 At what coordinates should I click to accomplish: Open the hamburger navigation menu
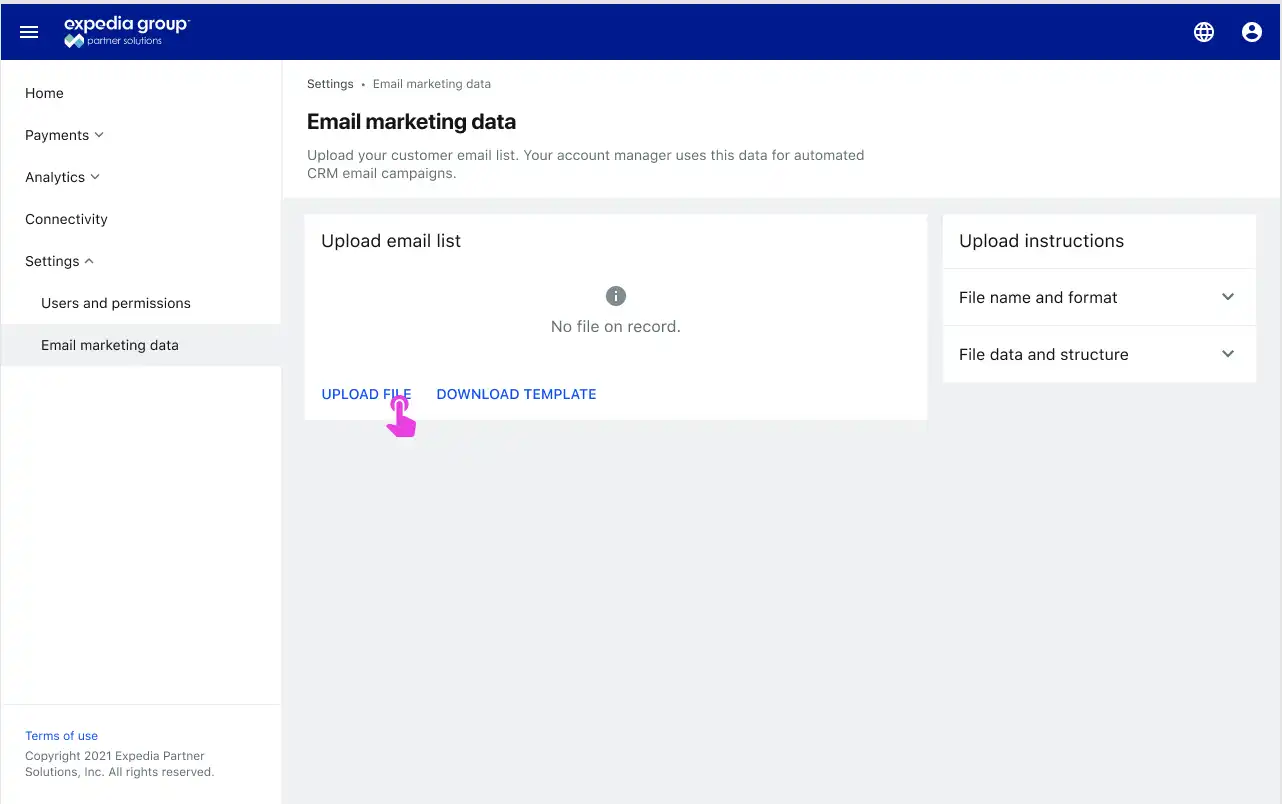(29, 31)
